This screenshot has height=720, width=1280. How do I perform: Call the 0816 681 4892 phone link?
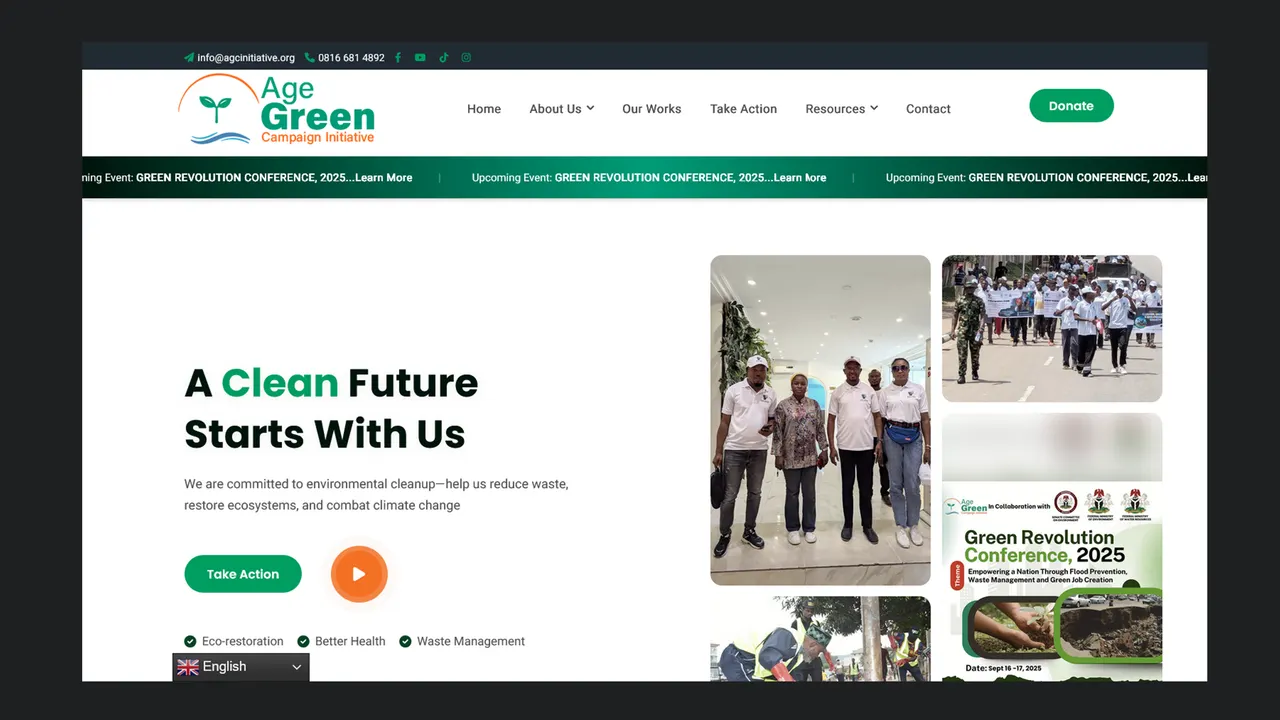click(345, 58)
